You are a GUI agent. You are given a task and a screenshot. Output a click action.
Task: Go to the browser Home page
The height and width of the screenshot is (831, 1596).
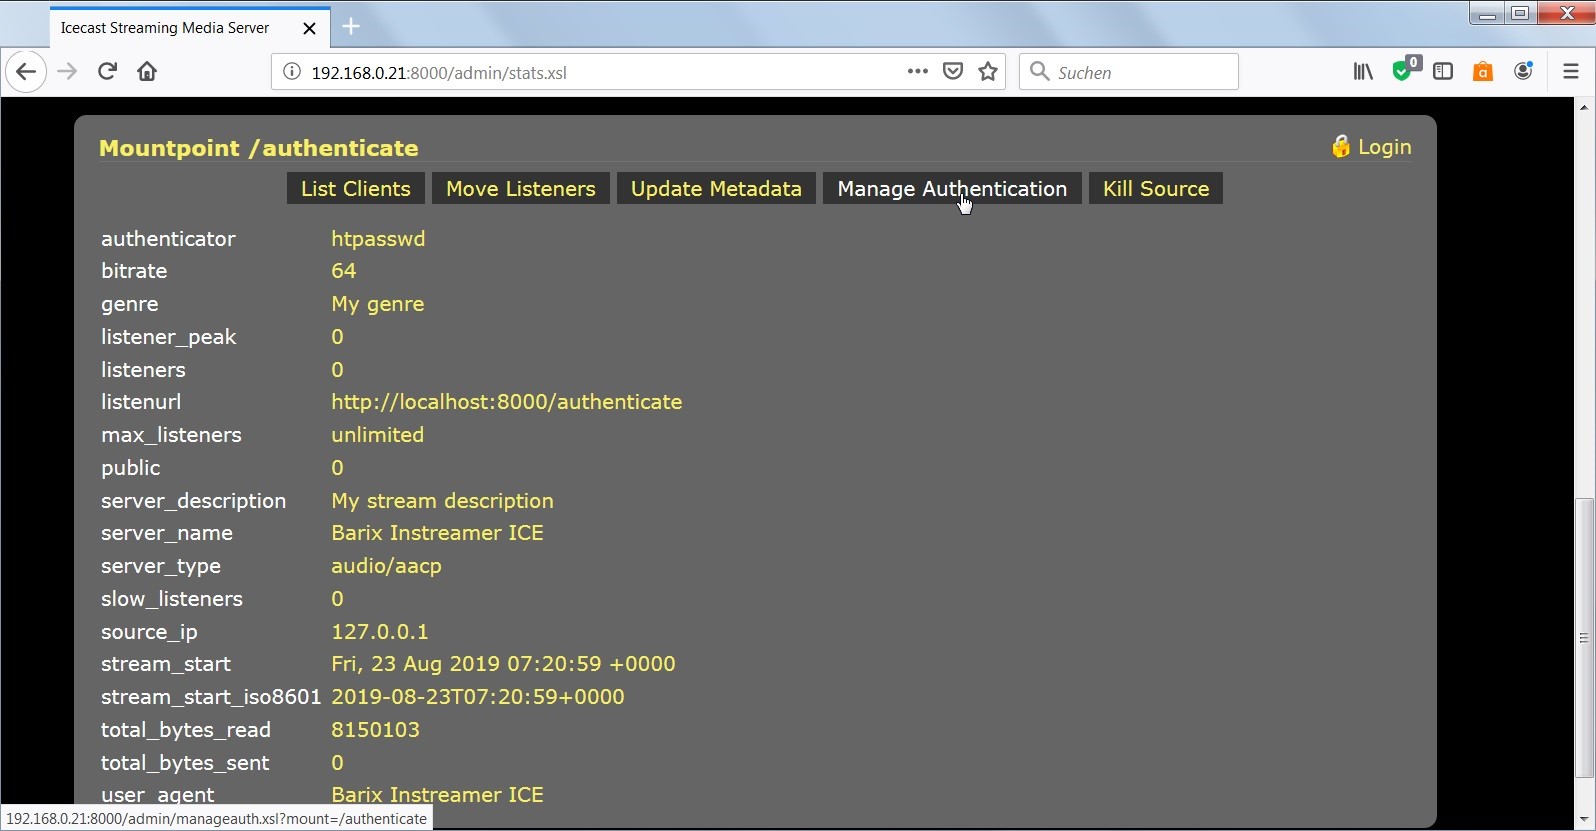tap(147, 72)
